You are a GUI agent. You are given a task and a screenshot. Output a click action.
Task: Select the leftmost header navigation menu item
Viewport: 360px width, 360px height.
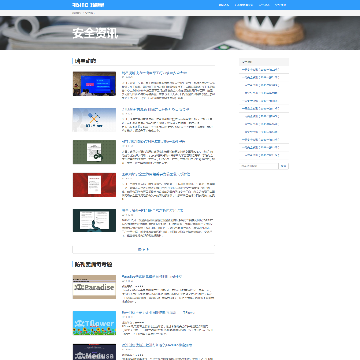coord(224,5)
